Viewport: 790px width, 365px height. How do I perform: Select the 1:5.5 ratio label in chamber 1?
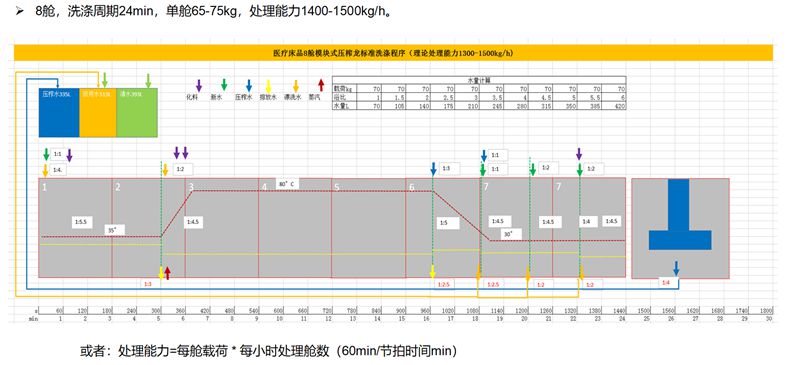point(81,221)
